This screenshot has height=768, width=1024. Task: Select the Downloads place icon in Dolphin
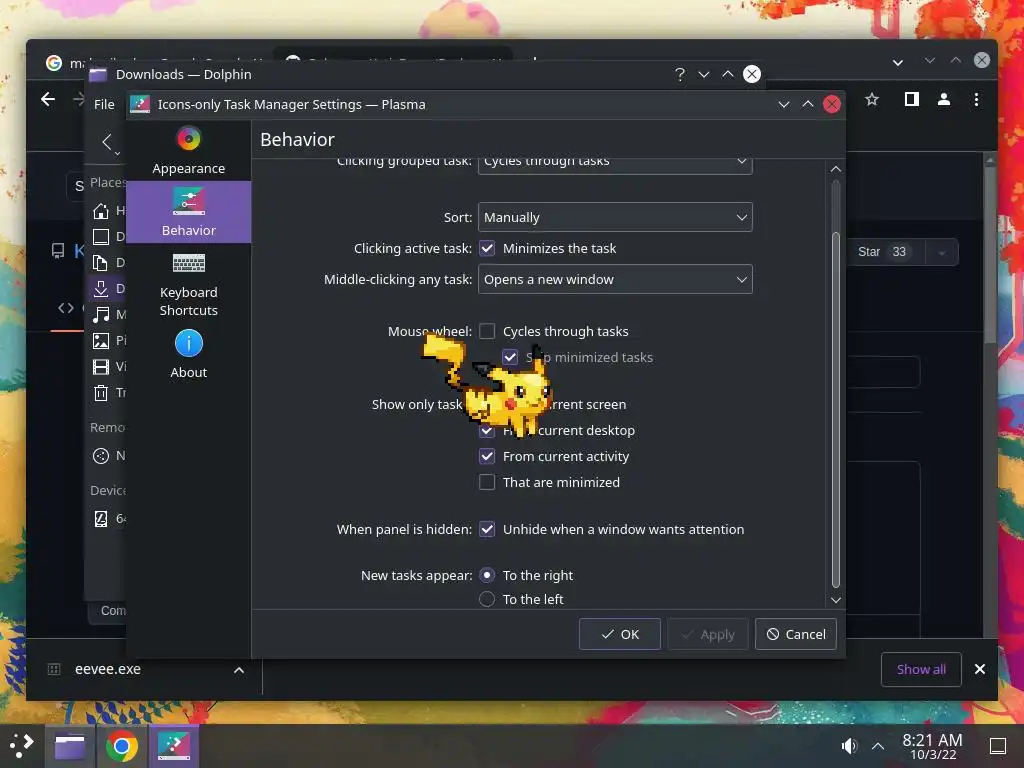101,288
